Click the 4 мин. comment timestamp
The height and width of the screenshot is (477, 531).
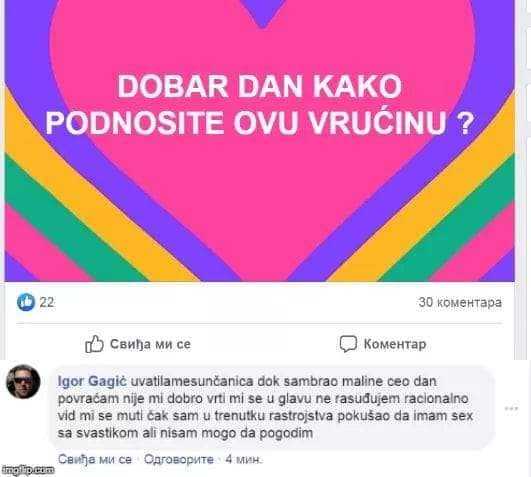tap(244, 459)
